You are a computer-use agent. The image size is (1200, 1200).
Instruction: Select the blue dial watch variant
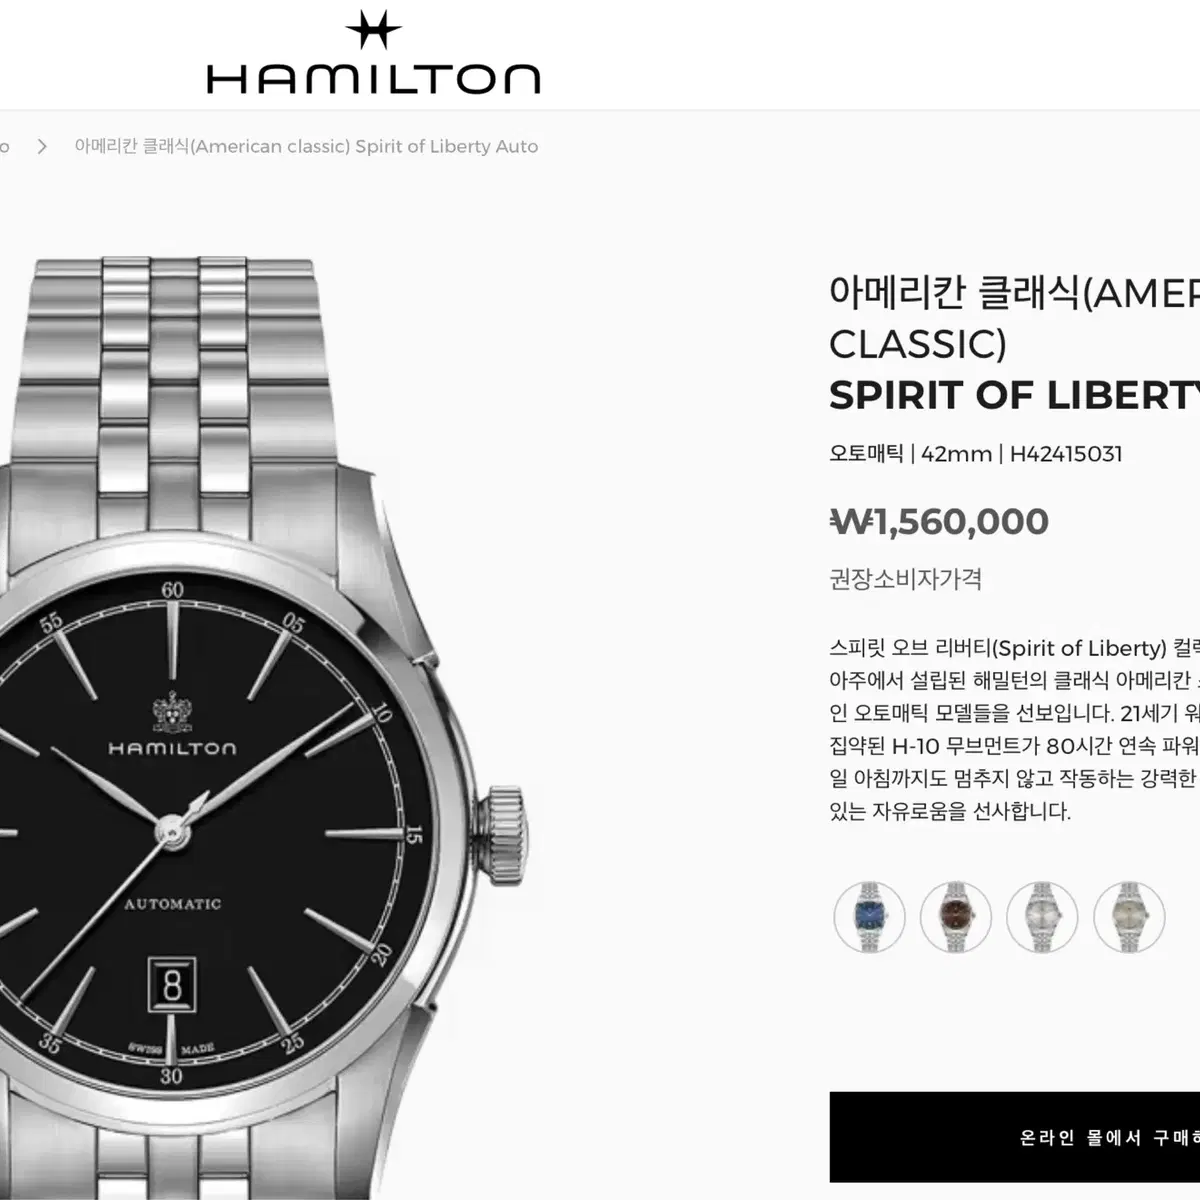[869, 916]
